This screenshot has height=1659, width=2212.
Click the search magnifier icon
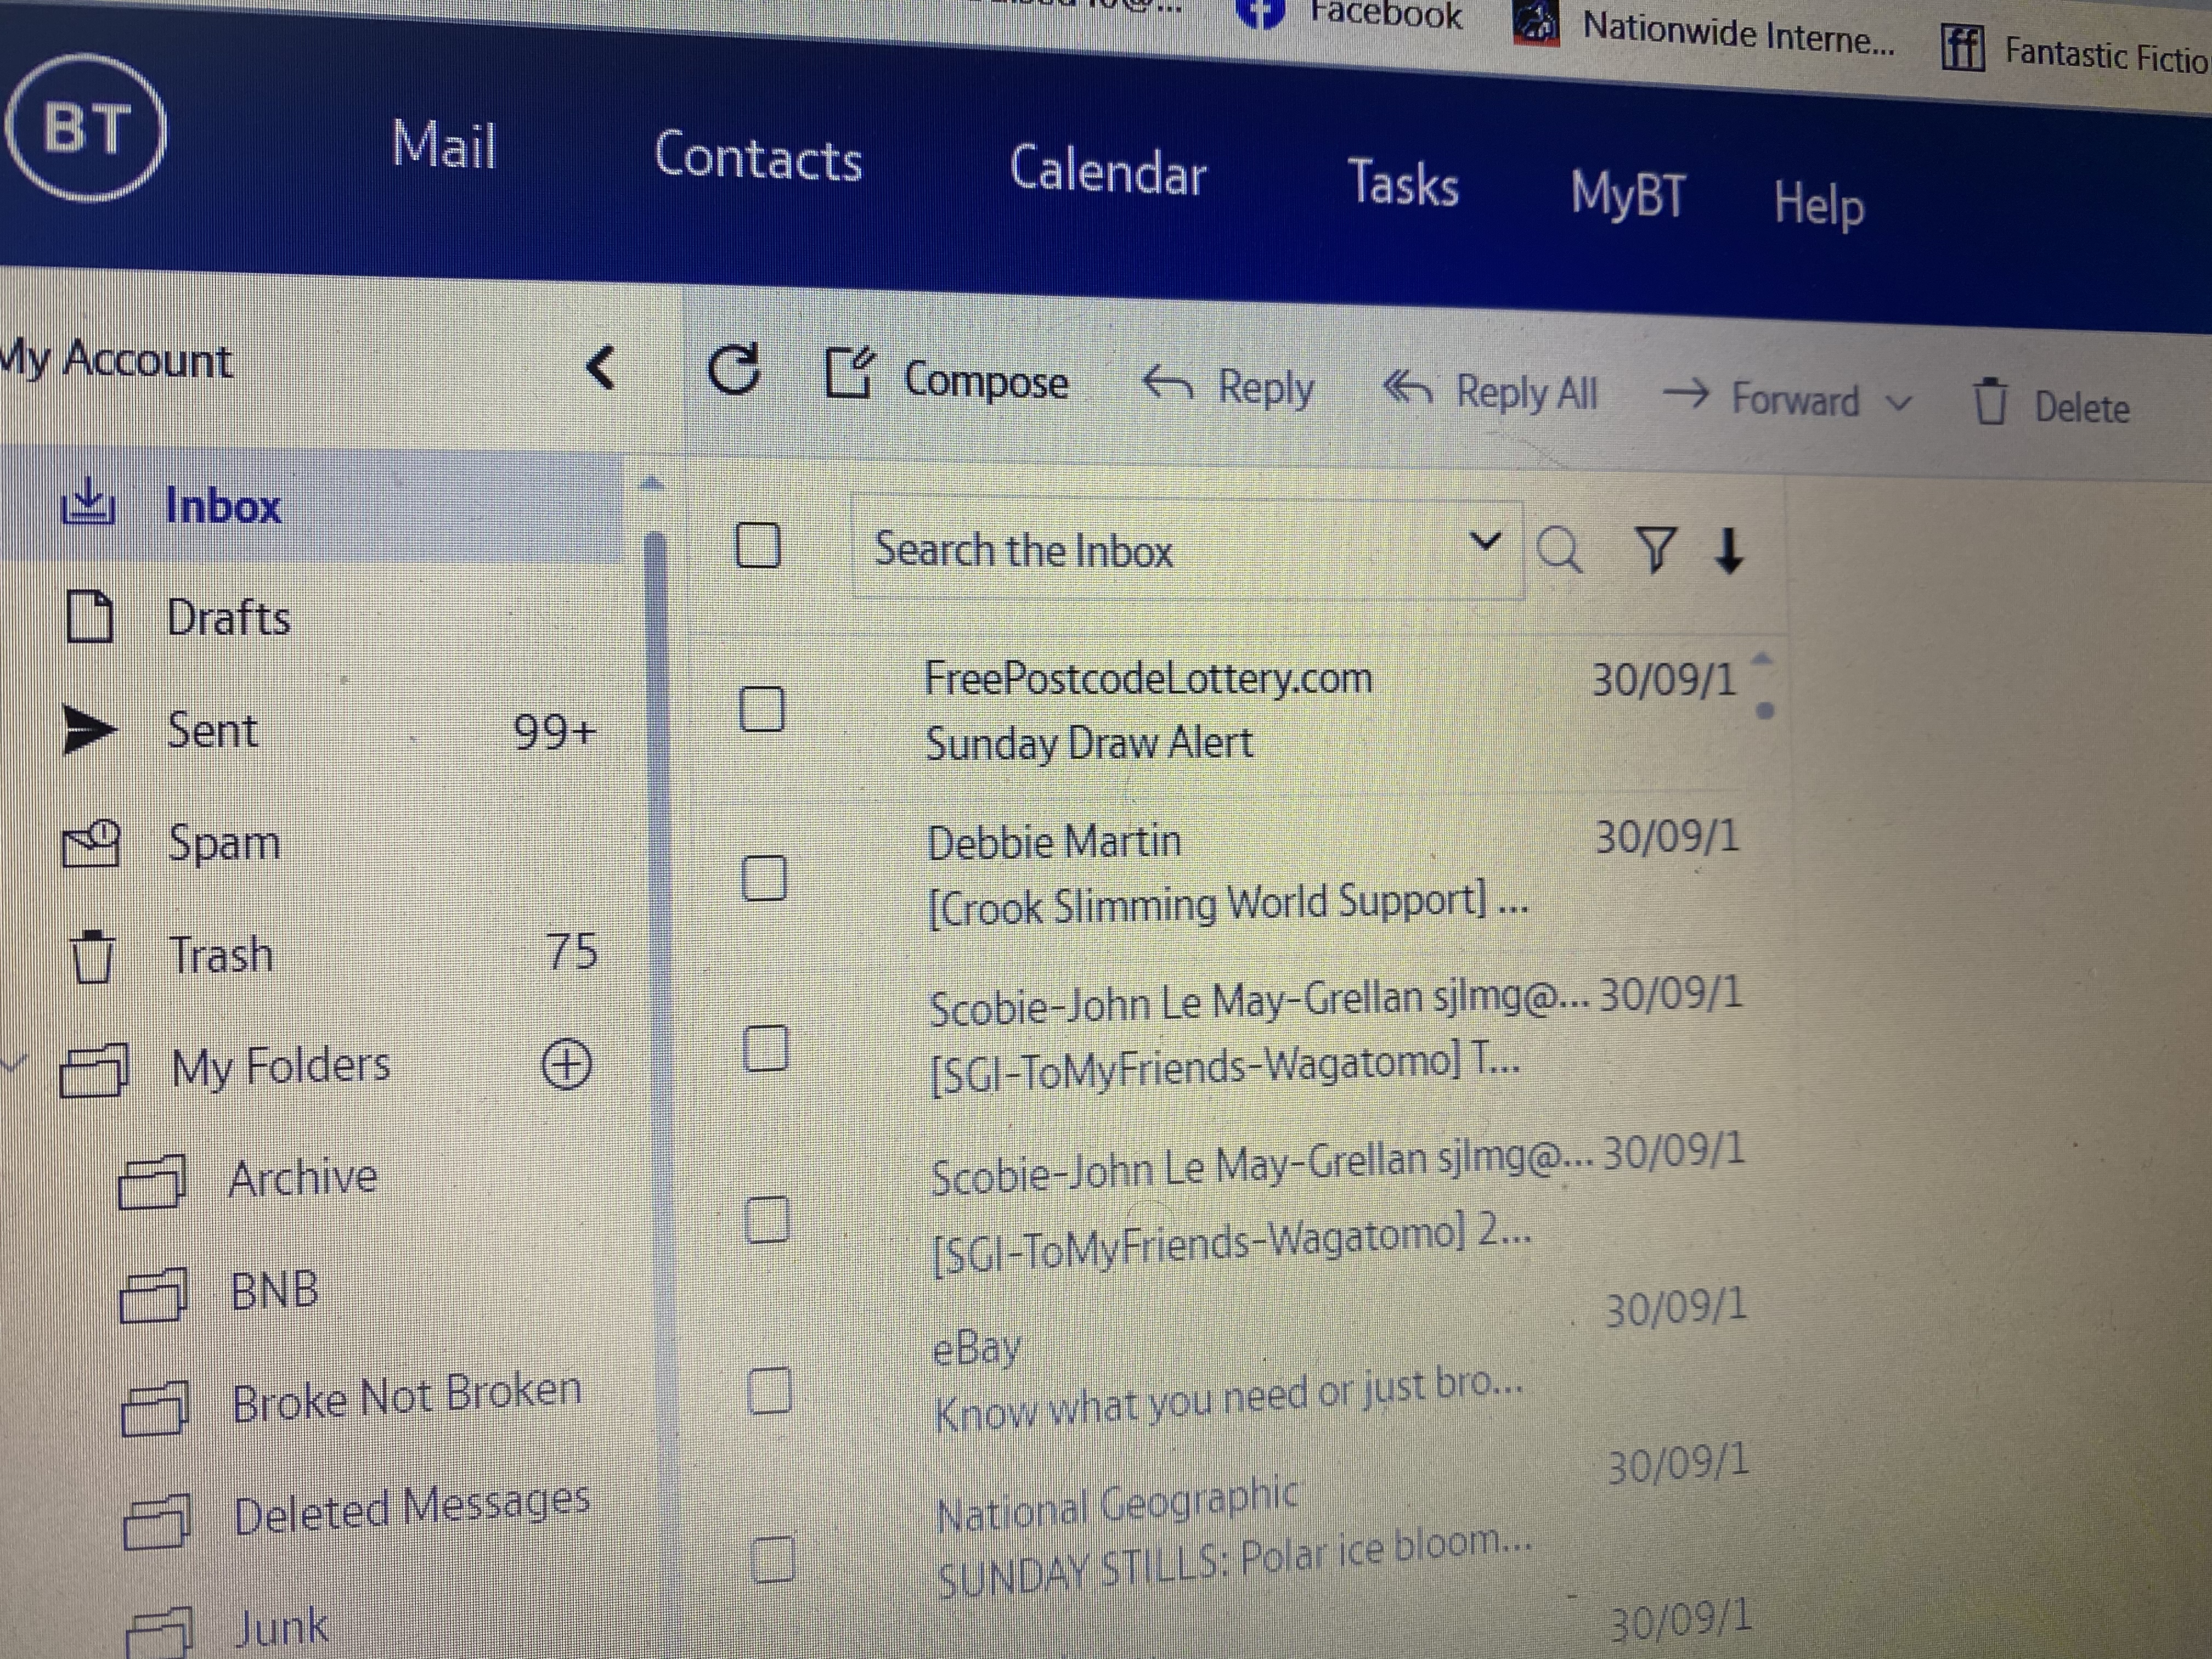(1559, 549)
